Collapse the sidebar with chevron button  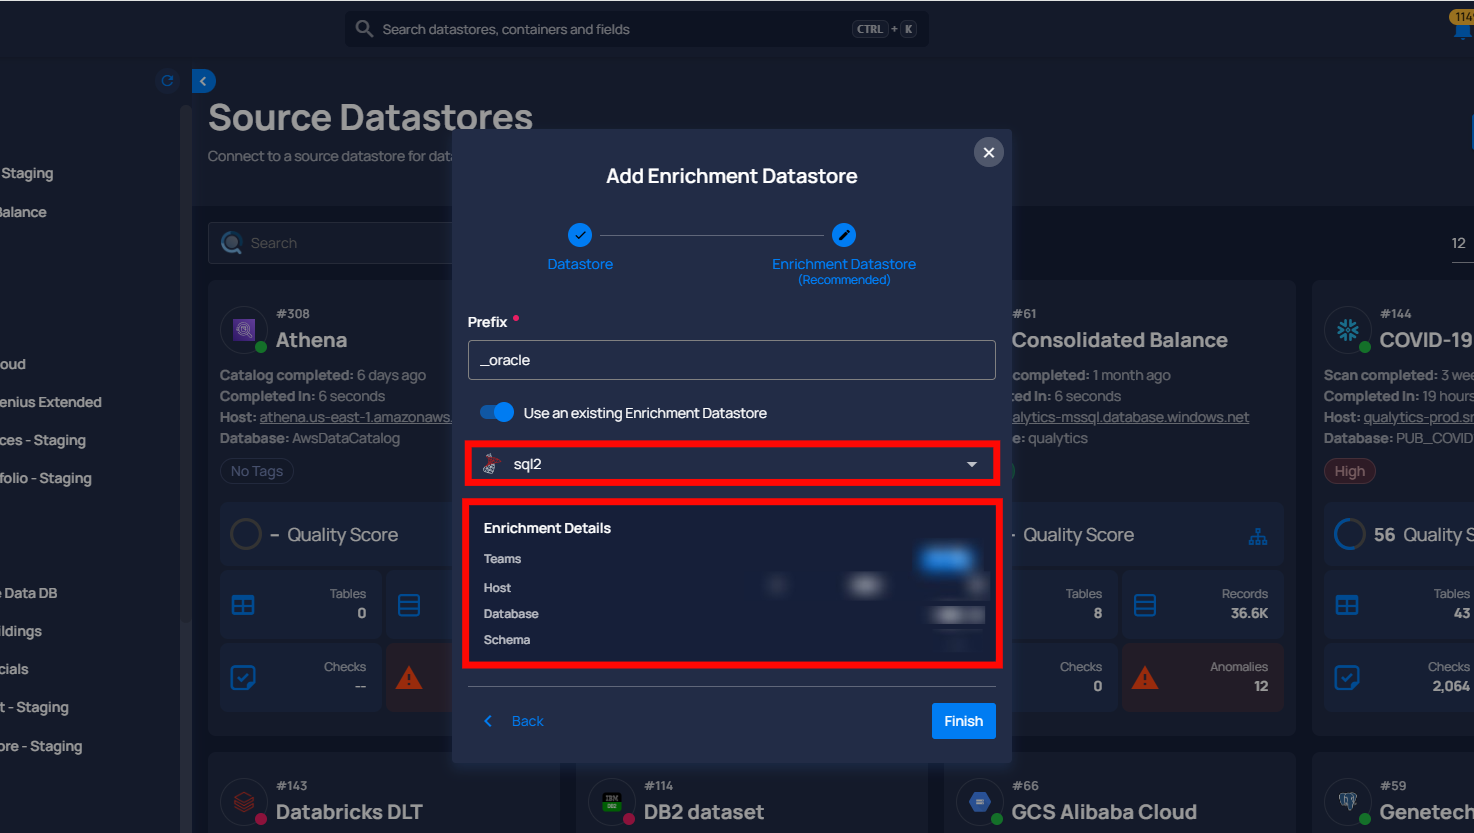203,81
